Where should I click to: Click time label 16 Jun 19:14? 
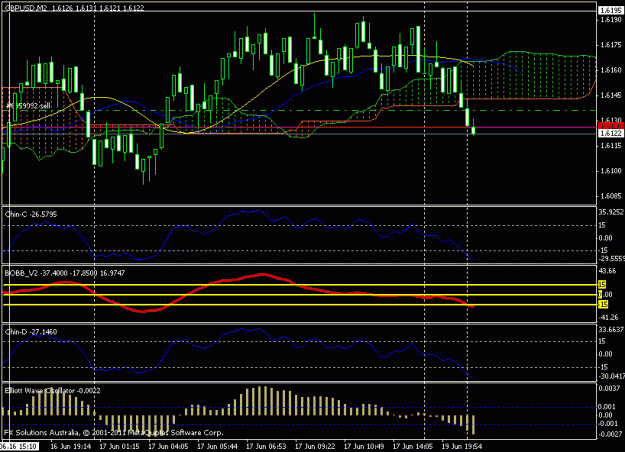click(70, 446)
